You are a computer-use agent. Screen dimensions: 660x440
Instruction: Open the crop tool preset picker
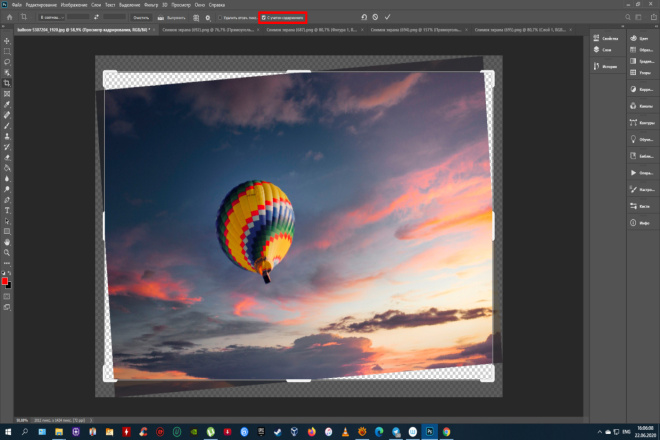[24, 17]
